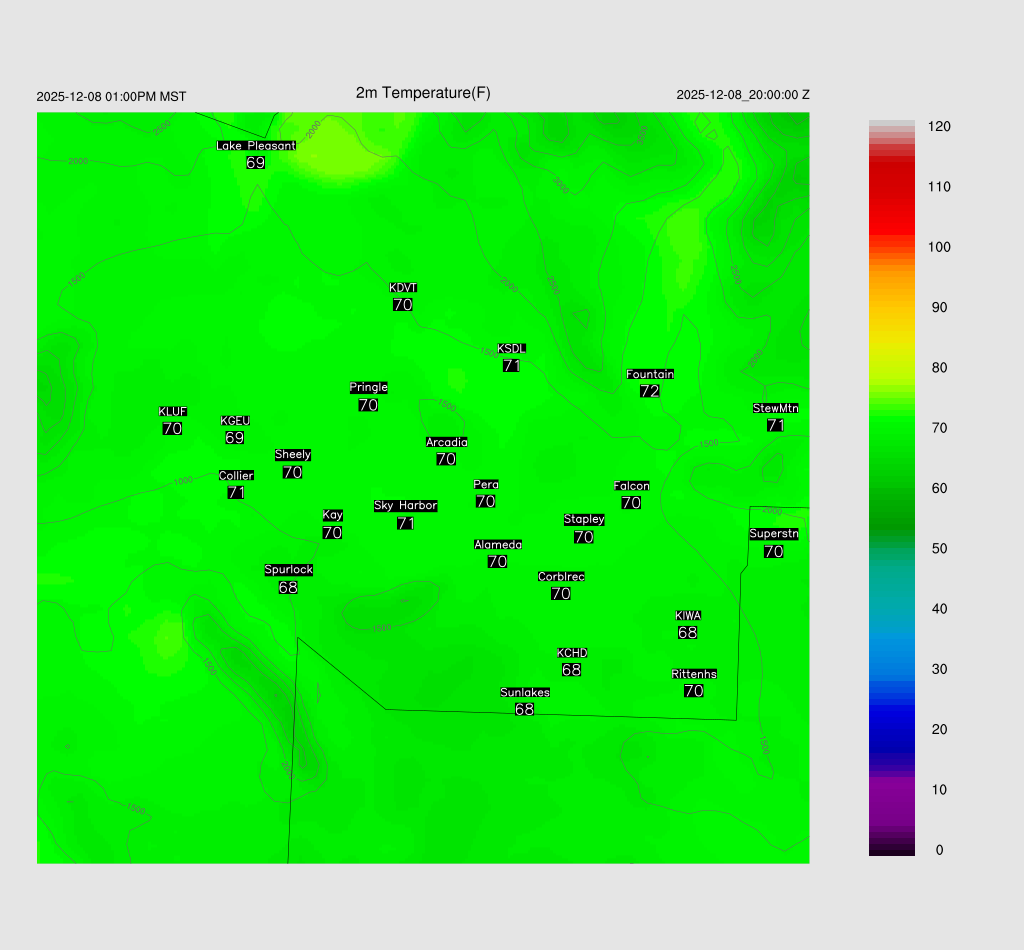The height and width of the screenshot is (950, 1024).
Task: Click the Sunlakes station label
Action: click(524, 693)
